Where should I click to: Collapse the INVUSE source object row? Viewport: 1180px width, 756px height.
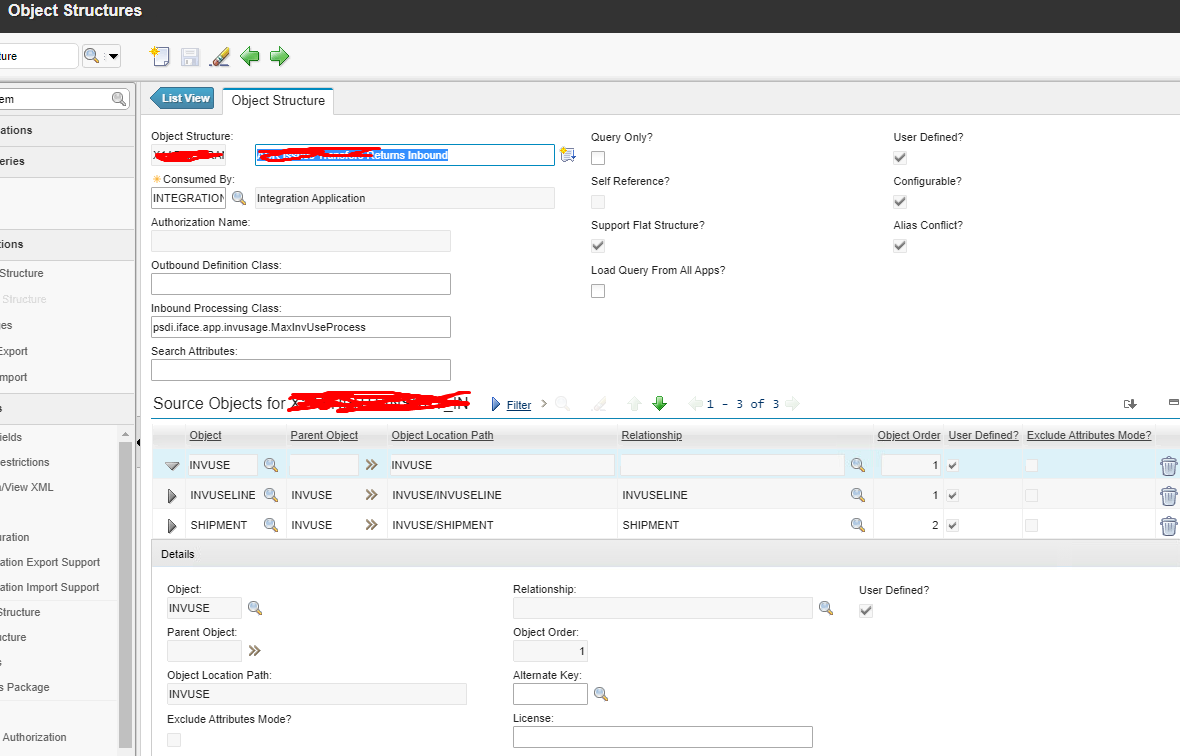[x=170, y=465]
